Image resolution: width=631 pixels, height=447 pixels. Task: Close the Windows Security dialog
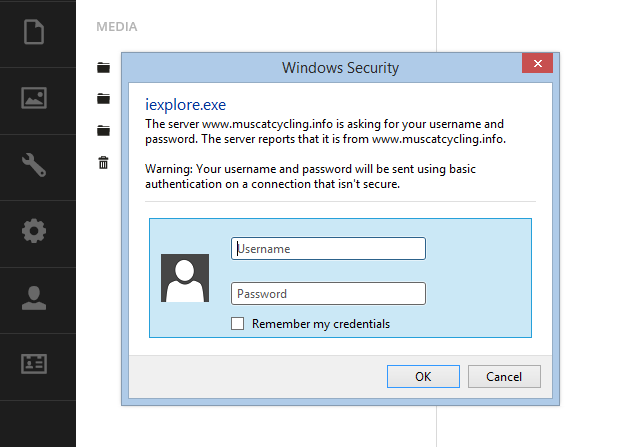[x=537, y=64]
